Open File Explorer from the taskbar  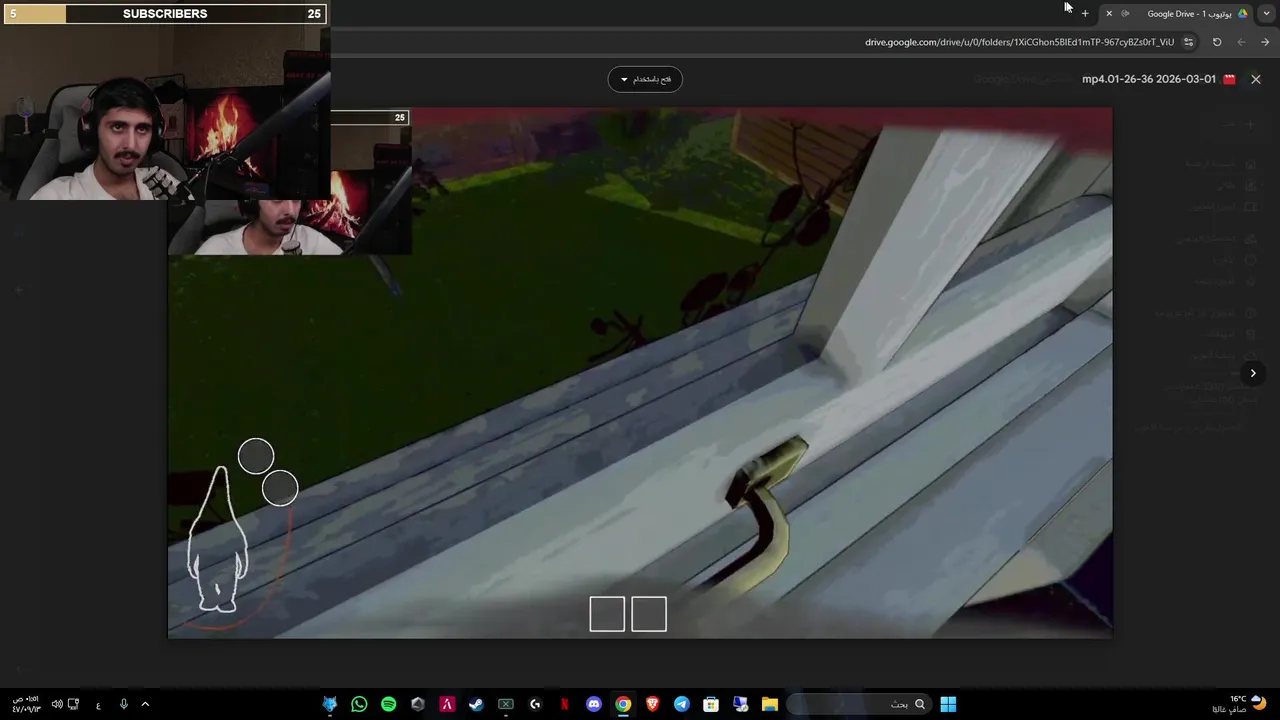click(x=770, y=704)
